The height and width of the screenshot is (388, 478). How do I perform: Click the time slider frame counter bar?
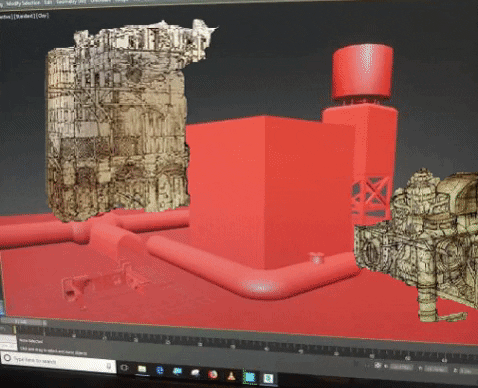click(22, 322)
